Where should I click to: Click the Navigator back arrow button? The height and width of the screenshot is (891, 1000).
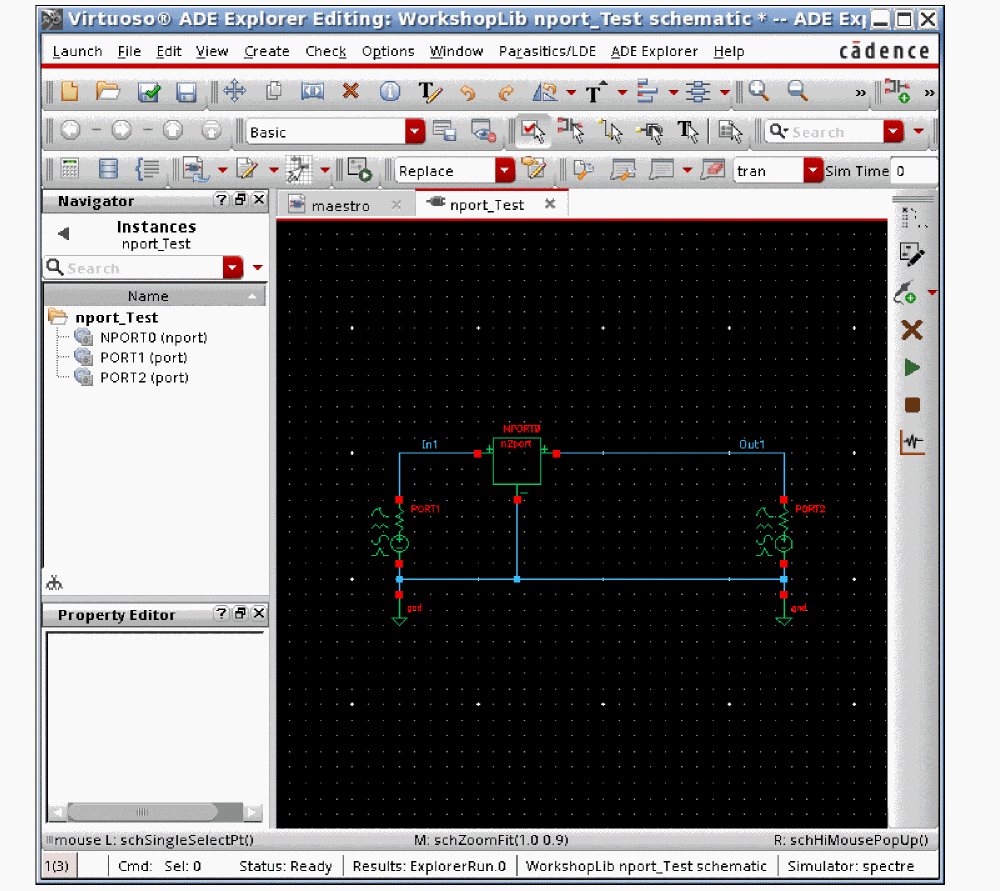tap(63, 234)
